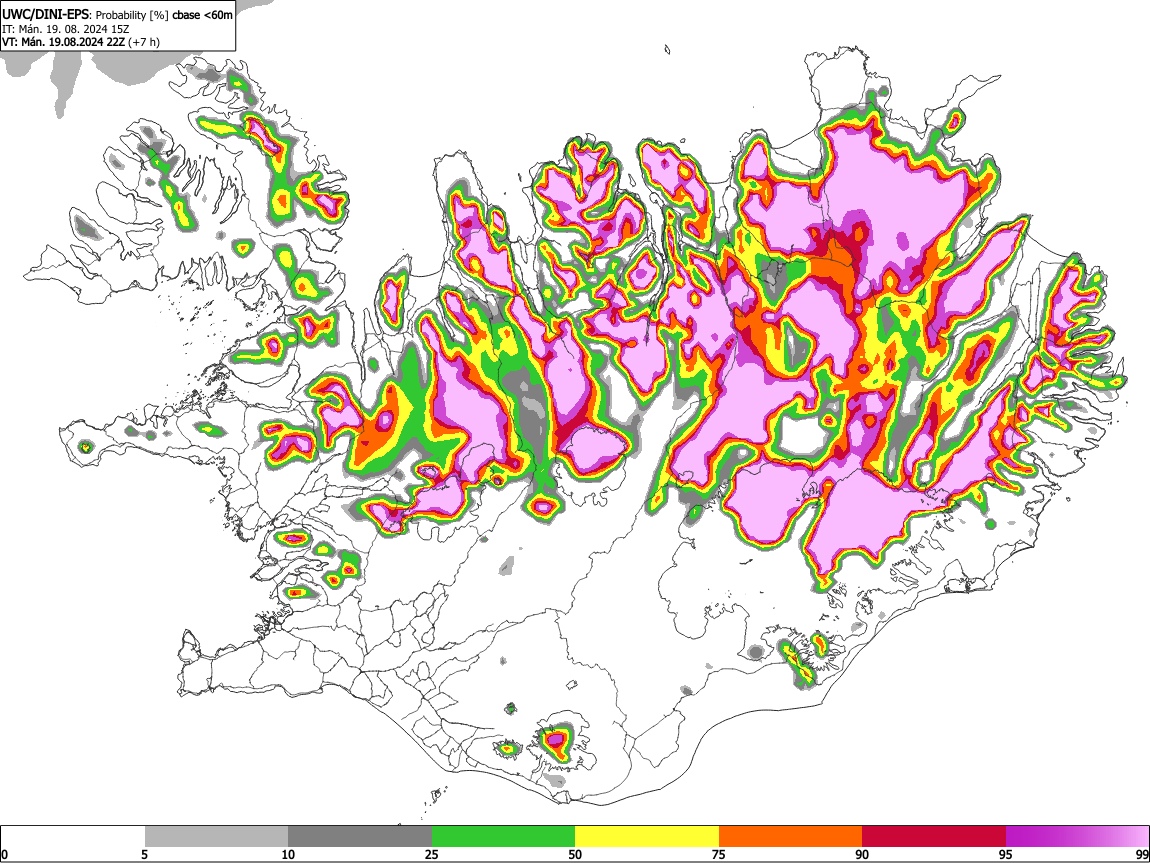The width and height of the screenshot is (1150, 863).
Task: Click the legend value '75'
Action: (719, 854)
